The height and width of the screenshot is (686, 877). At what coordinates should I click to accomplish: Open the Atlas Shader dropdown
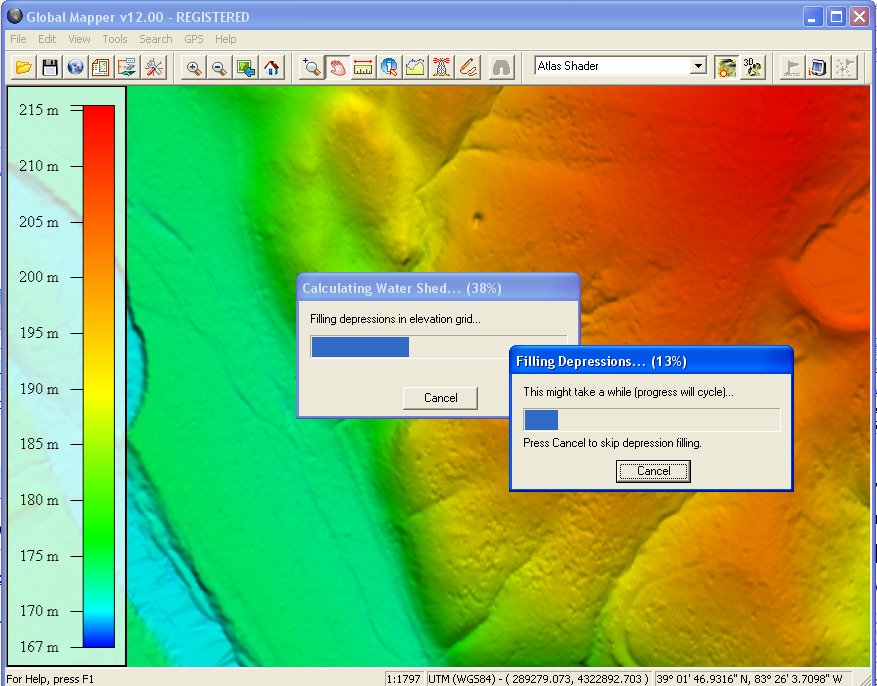[x=696, y=66]
